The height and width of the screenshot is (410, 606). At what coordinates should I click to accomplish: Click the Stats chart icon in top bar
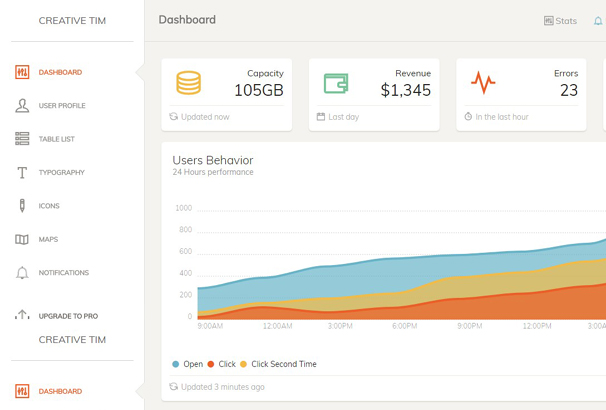coord(548,21)
